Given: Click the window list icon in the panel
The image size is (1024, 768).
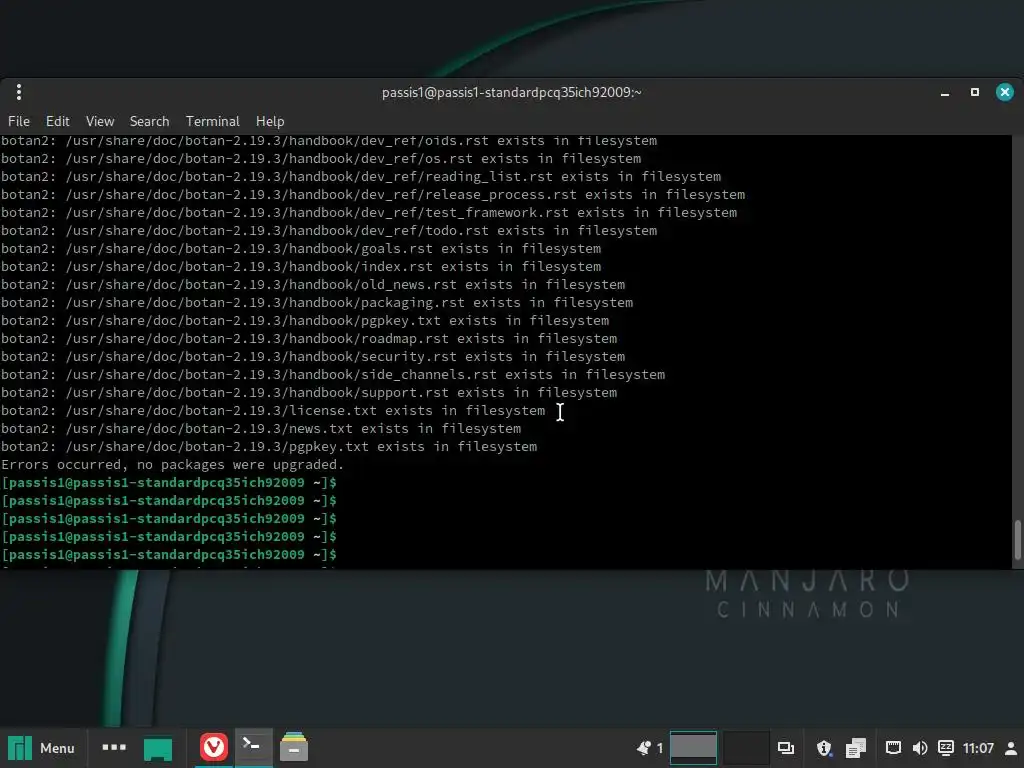Looking at the screenshot, I should coord(786,748).
